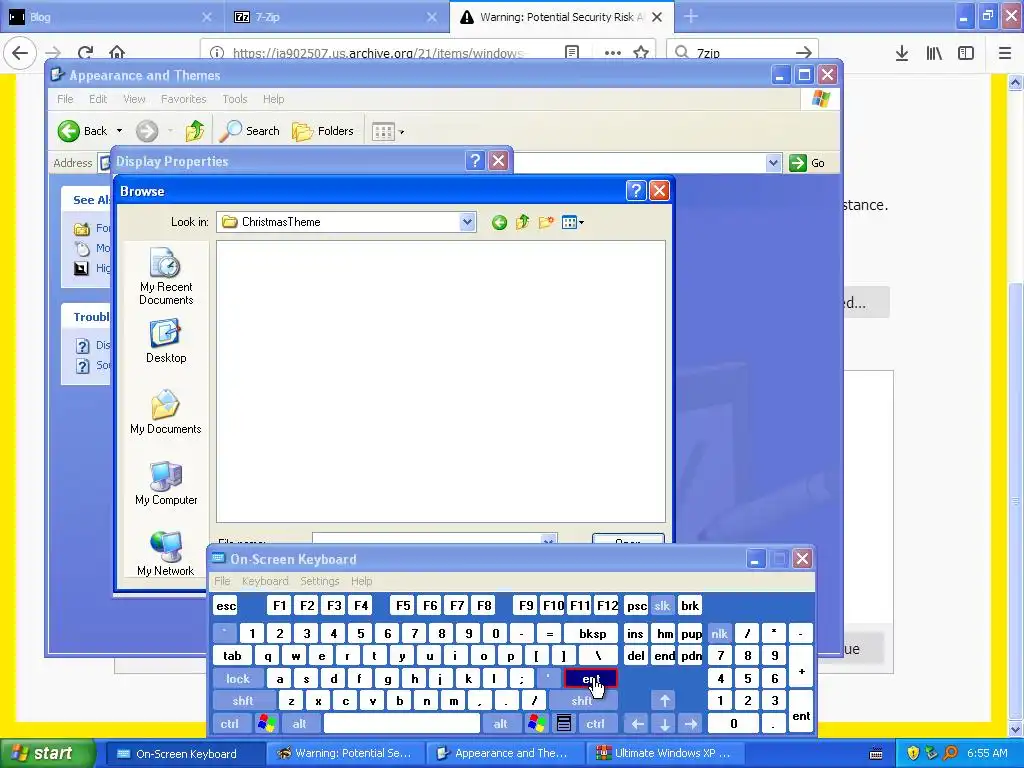This screenshot has width=1024, height=768.
Task: Select My Computer in places bar
Action: [x=166, y=483]
